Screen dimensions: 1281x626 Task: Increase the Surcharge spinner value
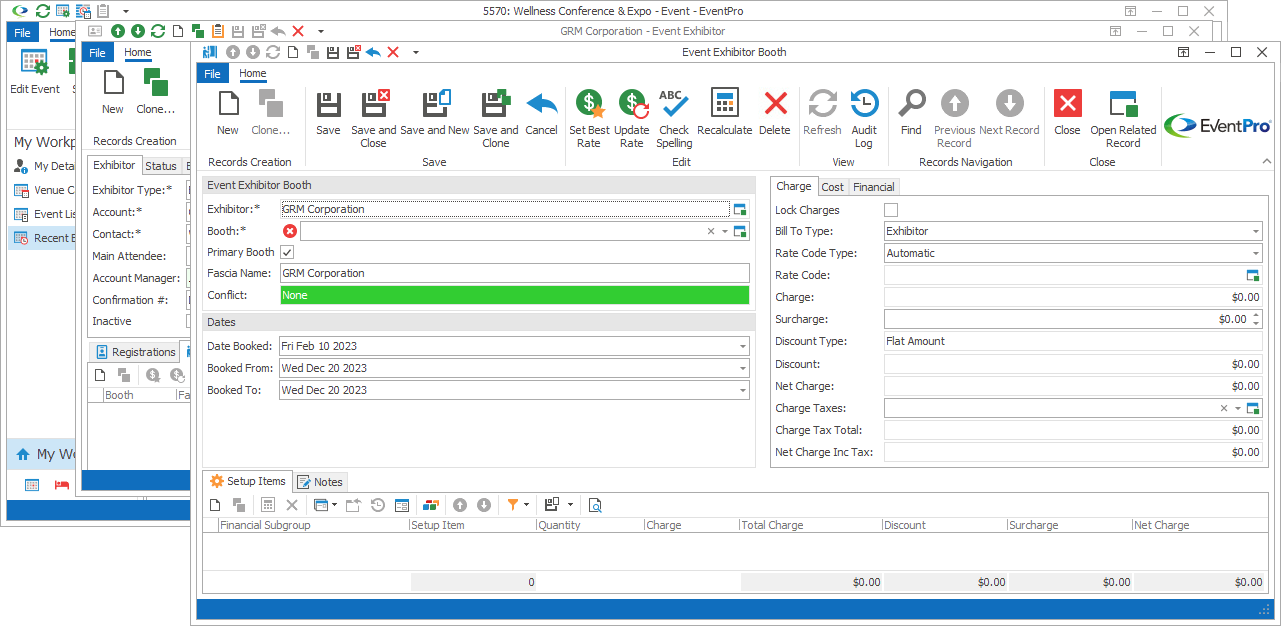pyautogui.click(x=1257, y=315)
